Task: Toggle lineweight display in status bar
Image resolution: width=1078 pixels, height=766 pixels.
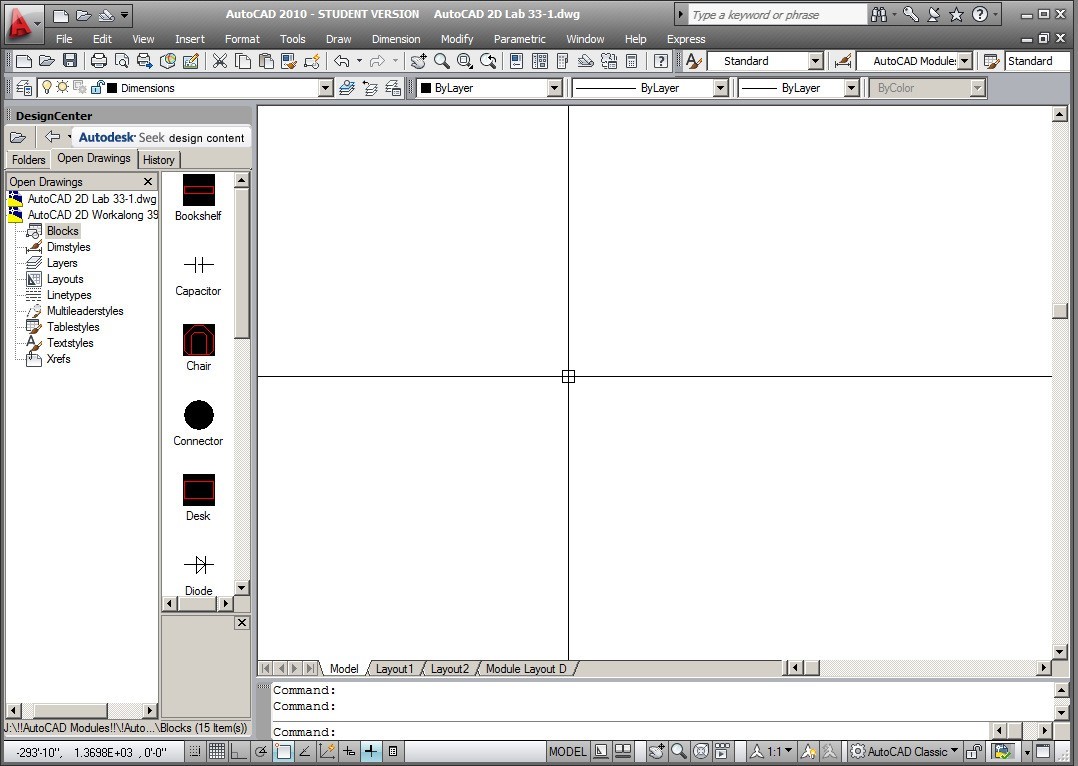Action: coord(371,751)
